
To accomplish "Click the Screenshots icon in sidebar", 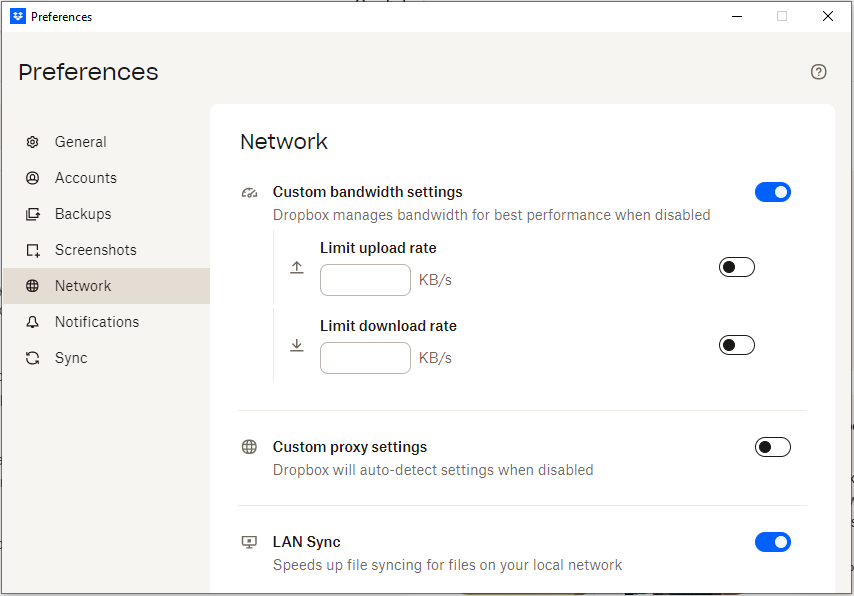I will (33, 250).
